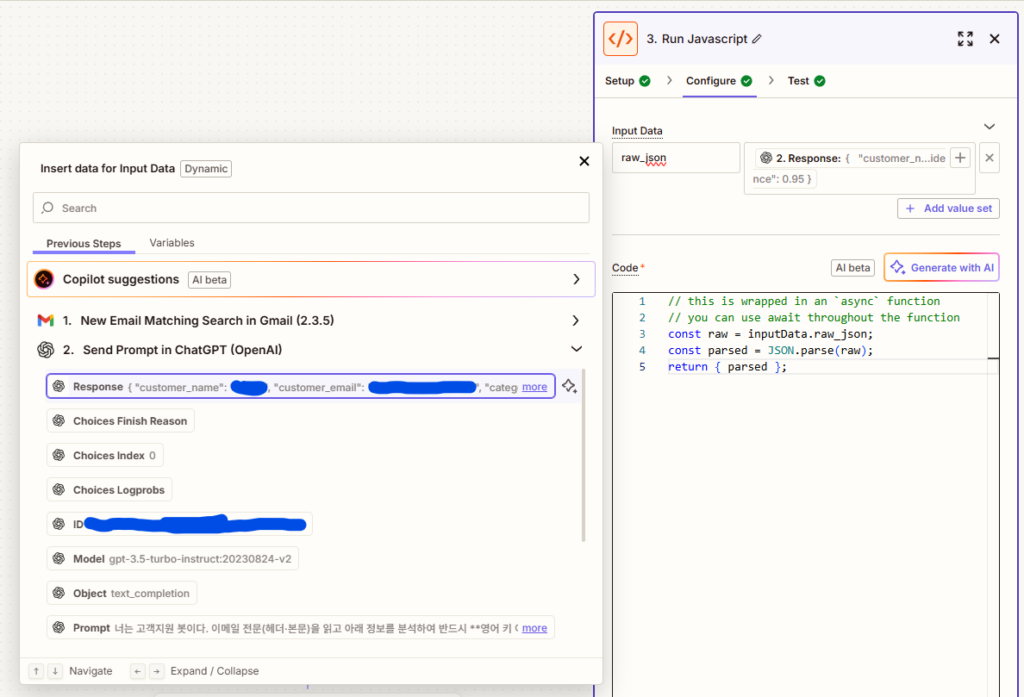This screenshot has width=1024, height=697.
Task: Collapse the Input Data section chevron
Action: (989, 127)
